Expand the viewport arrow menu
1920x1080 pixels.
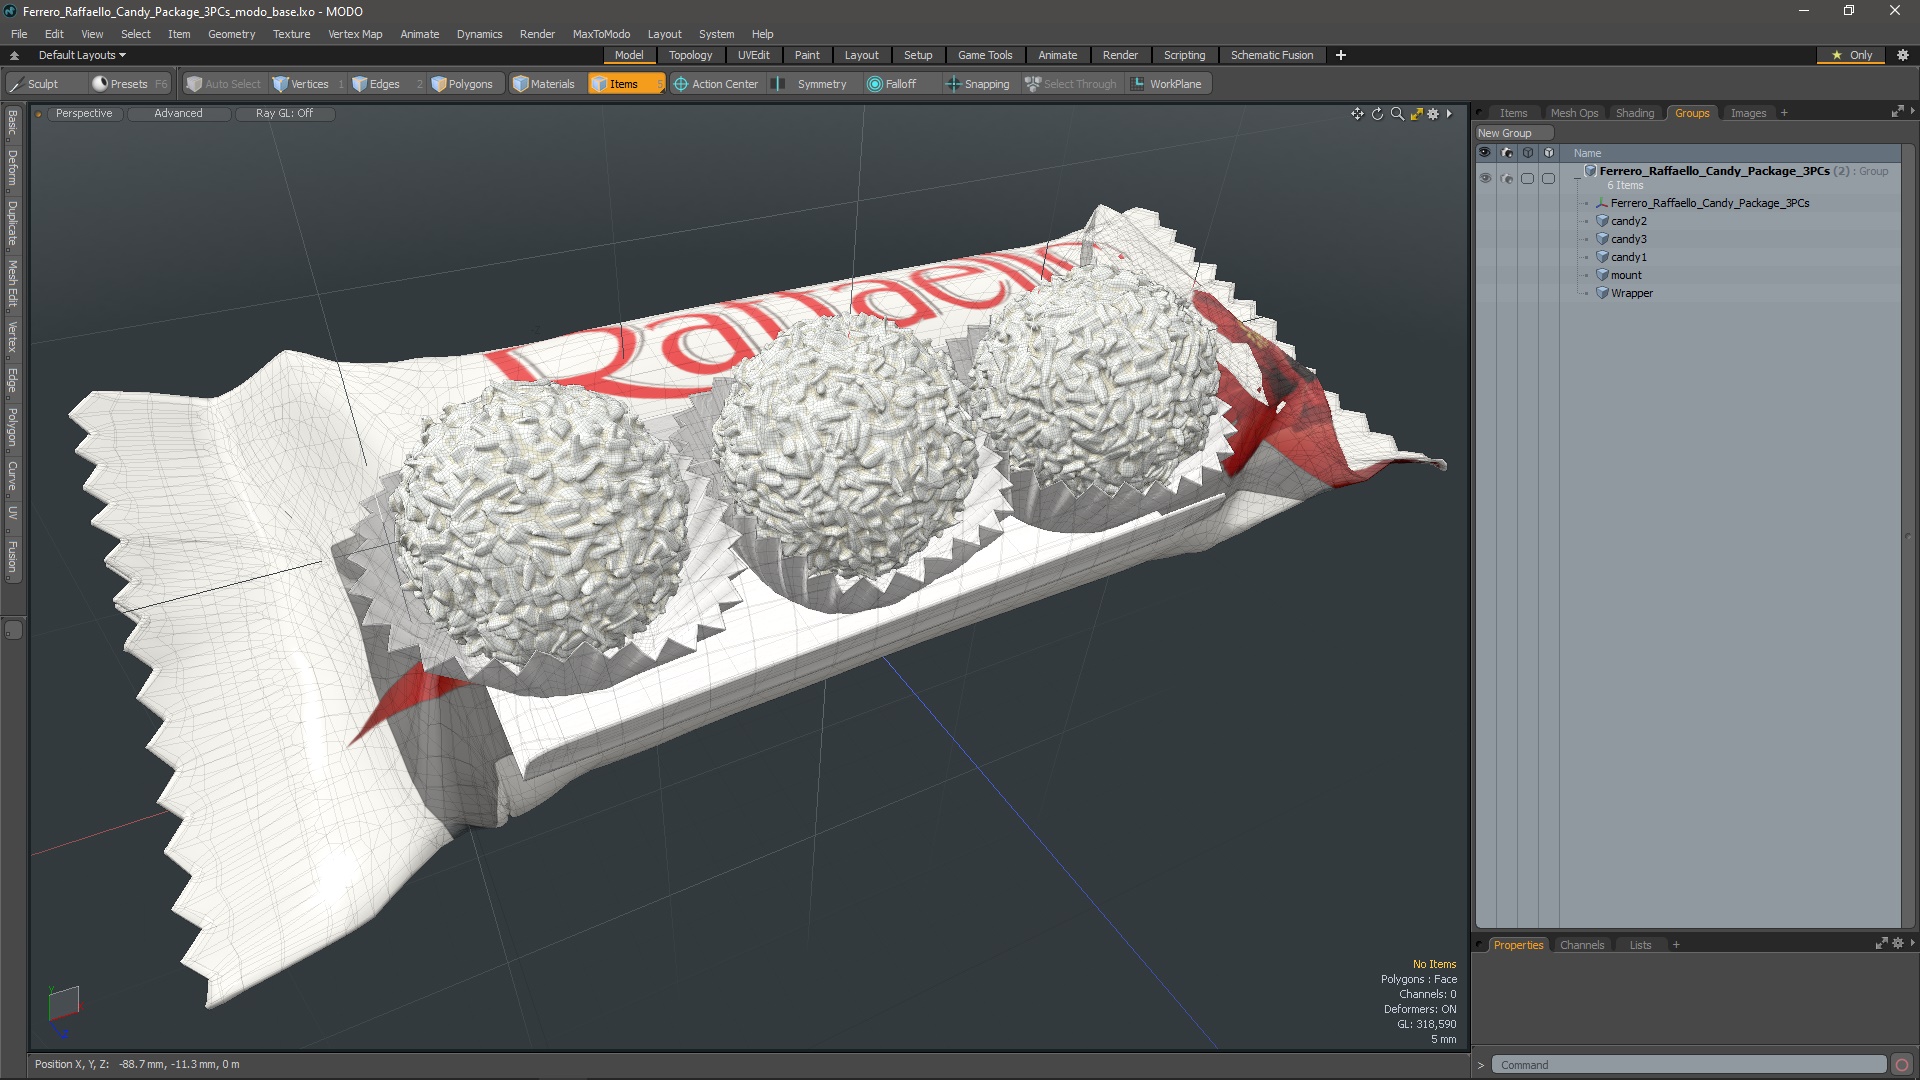tap(1449, 114)
